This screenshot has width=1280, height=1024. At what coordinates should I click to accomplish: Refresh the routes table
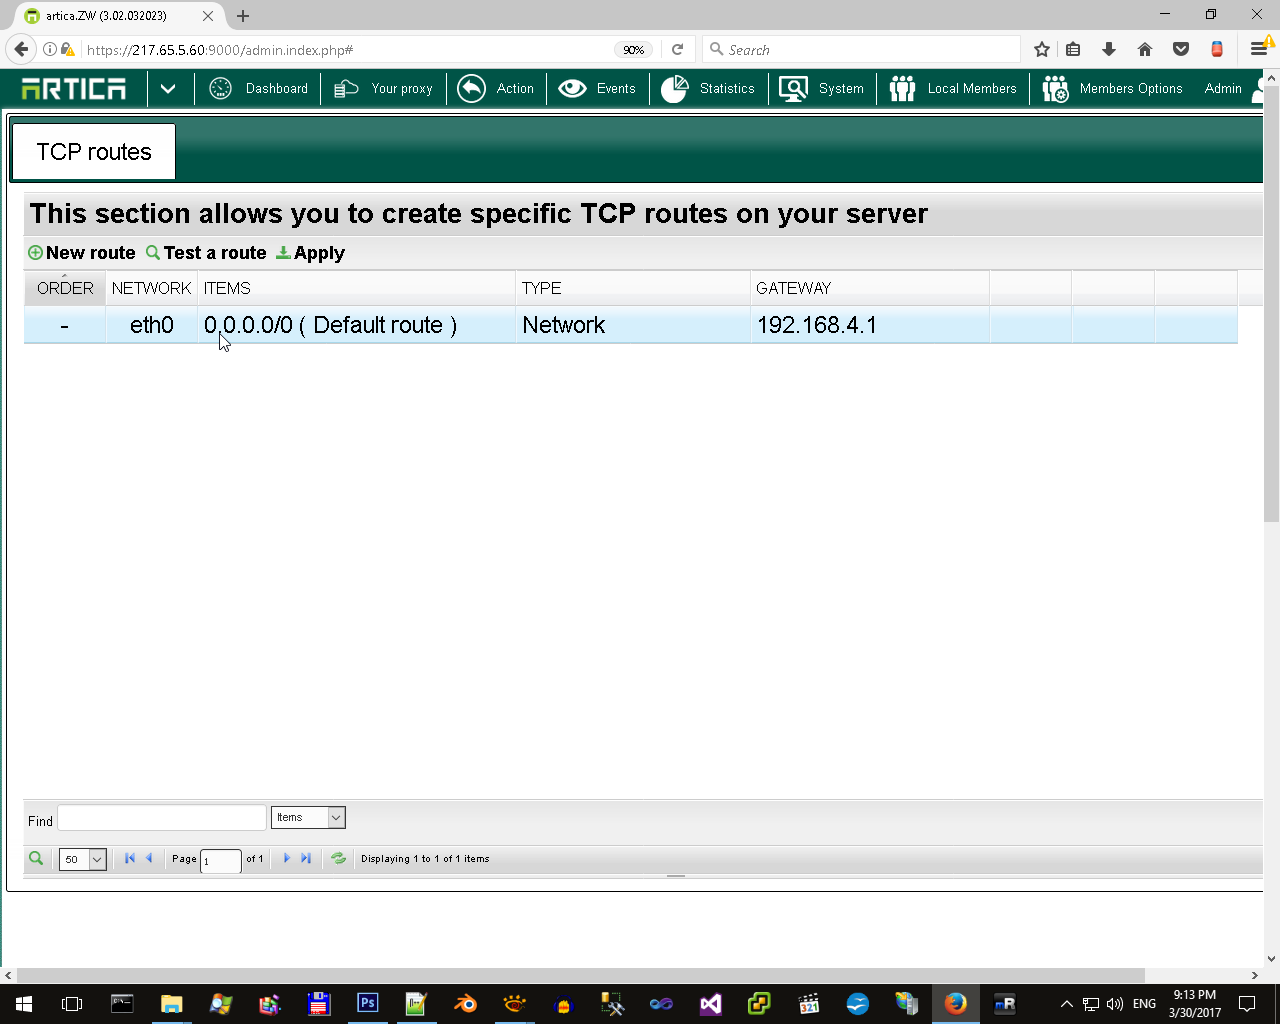339,858
